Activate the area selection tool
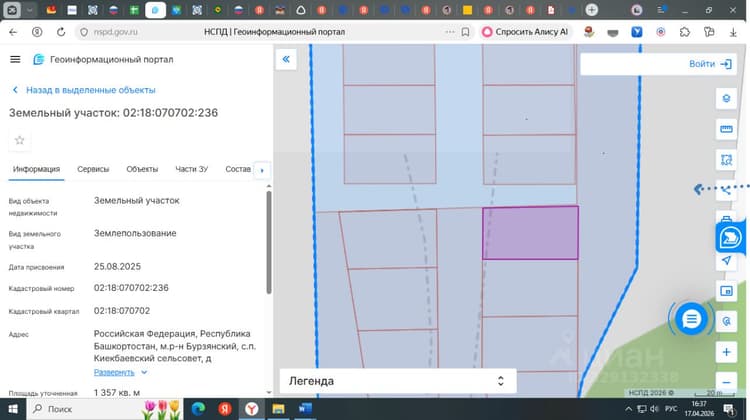This screenshot has width=750, height=420. [x=726, y=160]
